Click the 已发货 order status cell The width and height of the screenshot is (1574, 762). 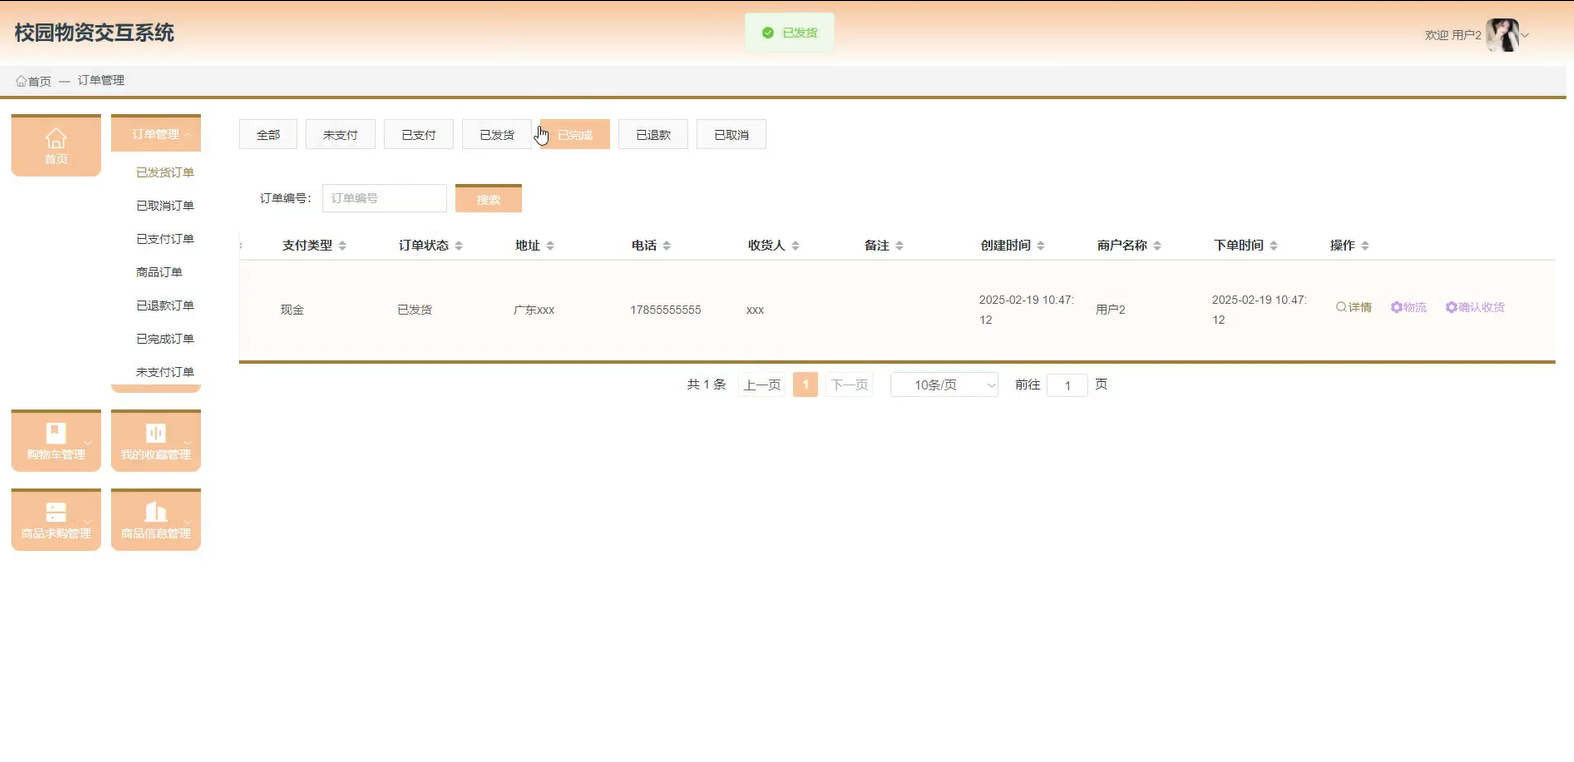coord(415,310)
